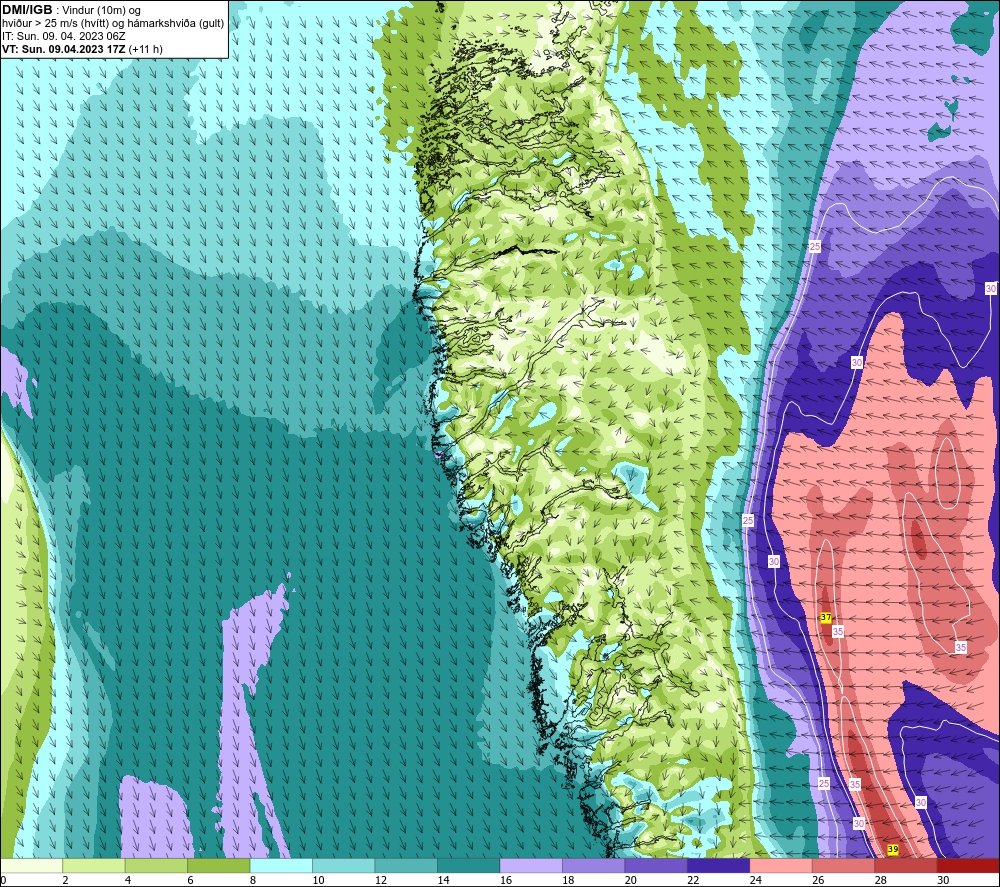Click the light teal 10–12 legend swatch

[344, 866]
